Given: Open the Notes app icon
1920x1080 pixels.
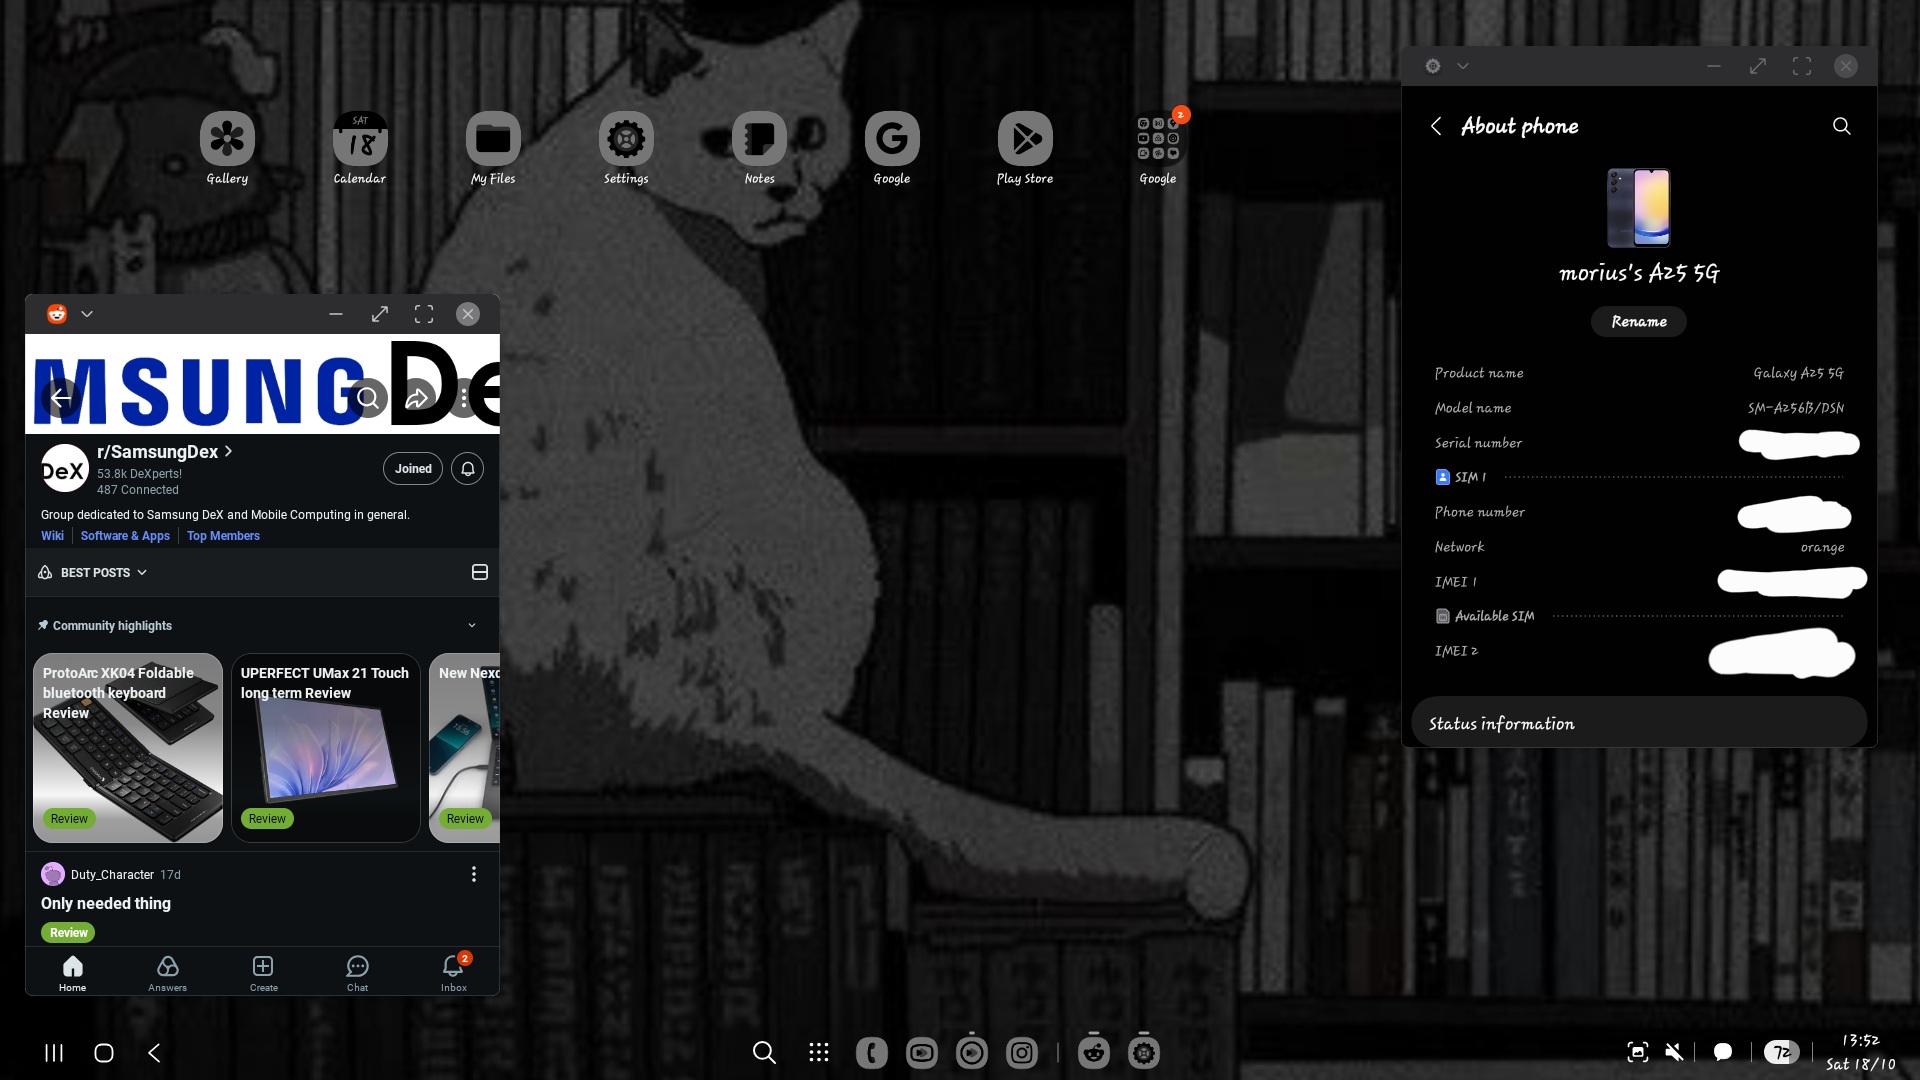Looking at the screenshot, I should (759, 139).
